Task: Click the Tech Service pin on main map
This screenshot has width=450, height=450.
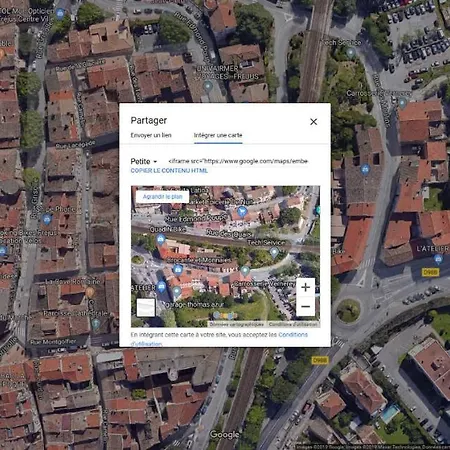Action: pyautogui.click(x=351, y=53)
